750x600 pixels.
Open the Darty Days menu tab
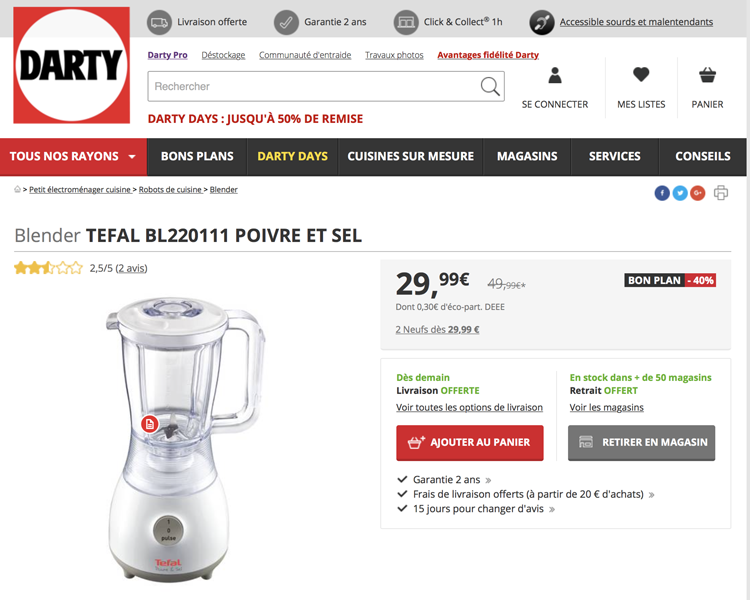tap(292, 156)
